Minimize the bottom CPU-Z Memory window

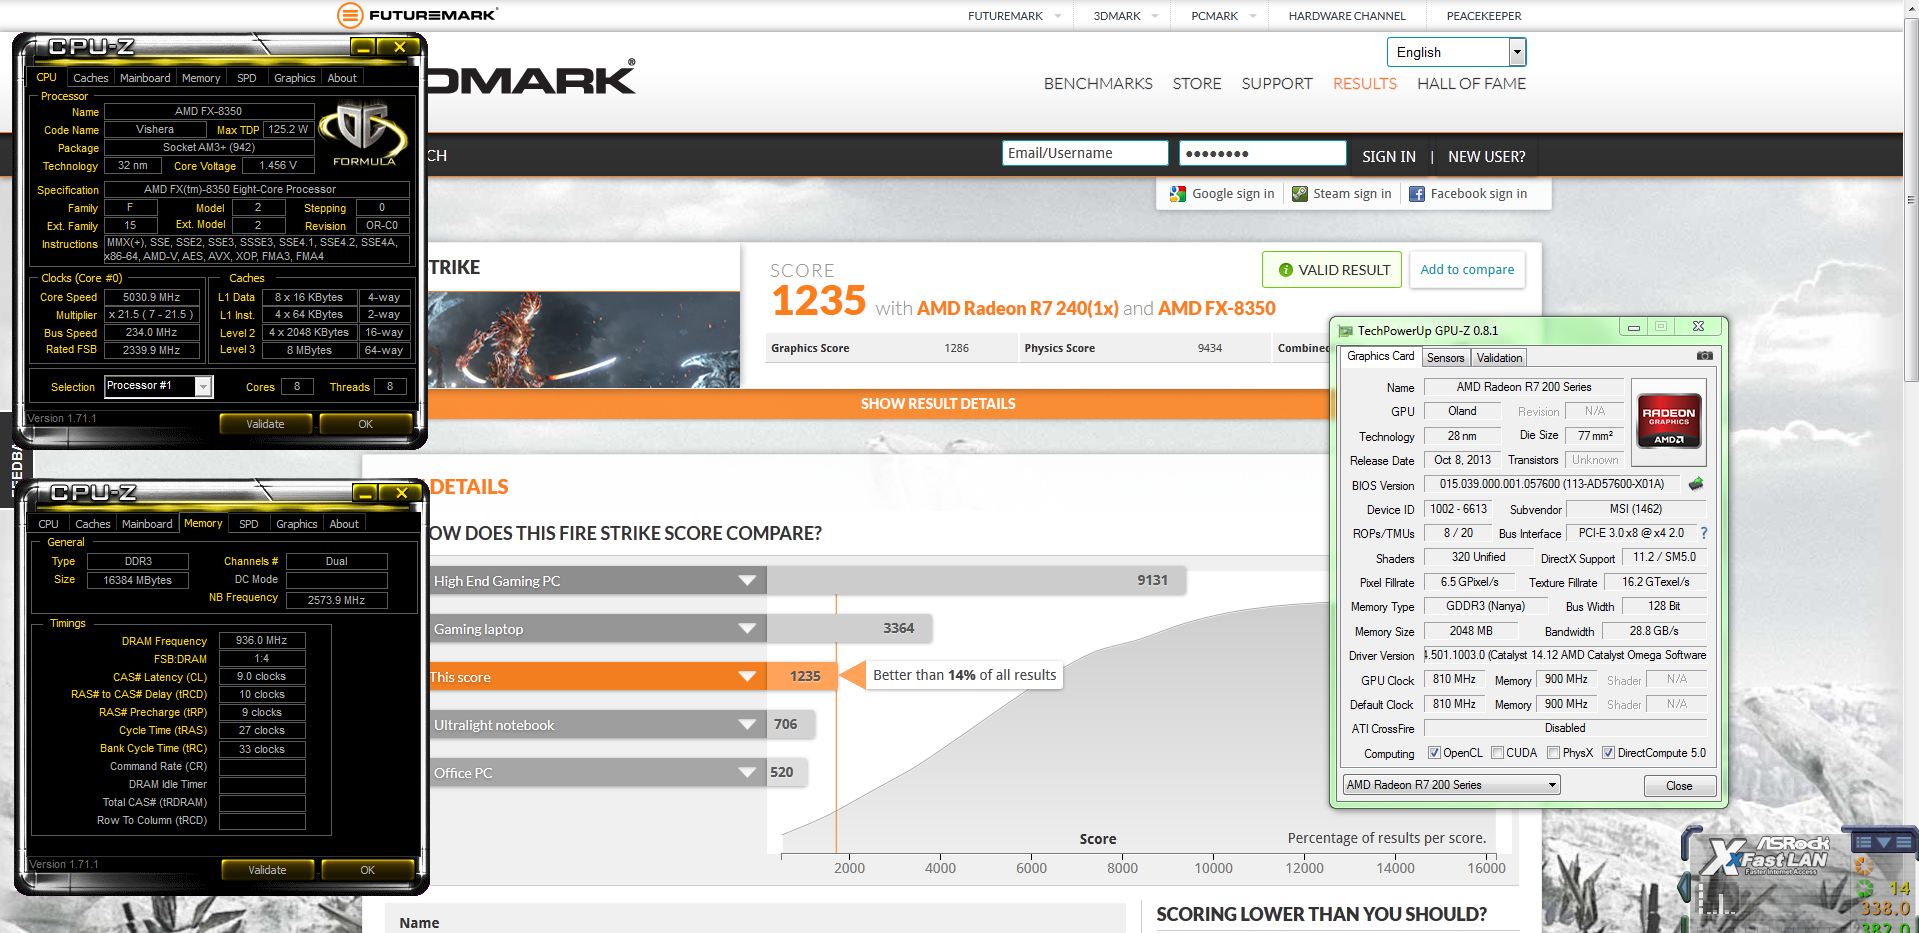pyautogui.click(x=365, y=493)
